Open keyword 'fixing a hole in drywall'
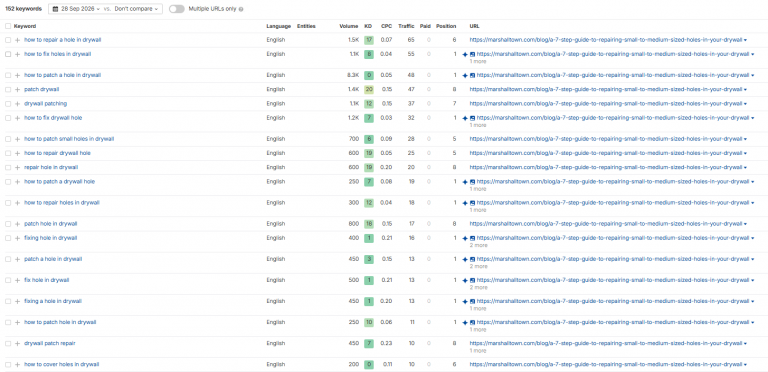768x372 pixels. pos(53,302)
